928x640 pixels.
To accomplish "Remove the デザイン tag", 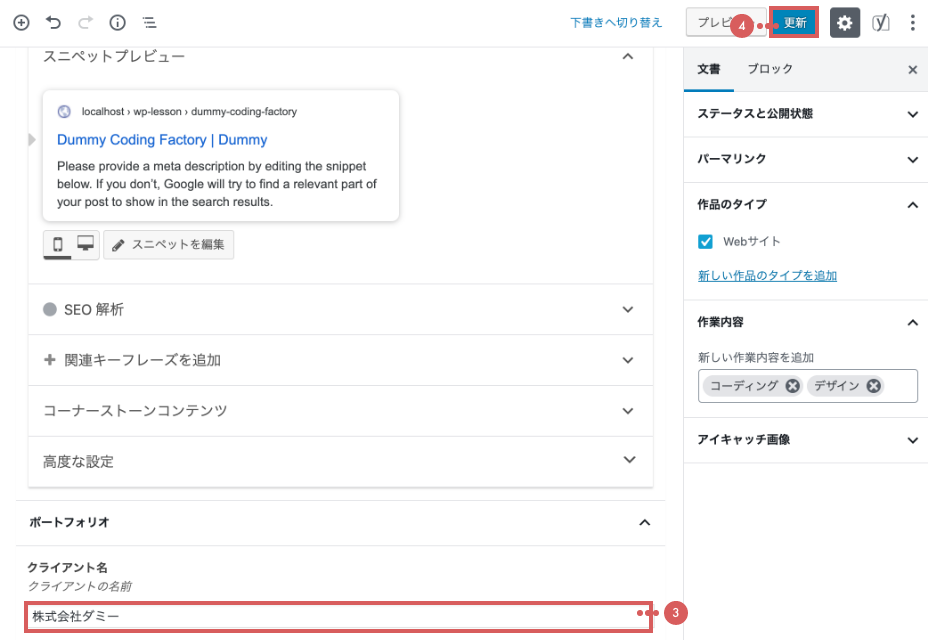I will pyautogui.click(x=874, y=386).
